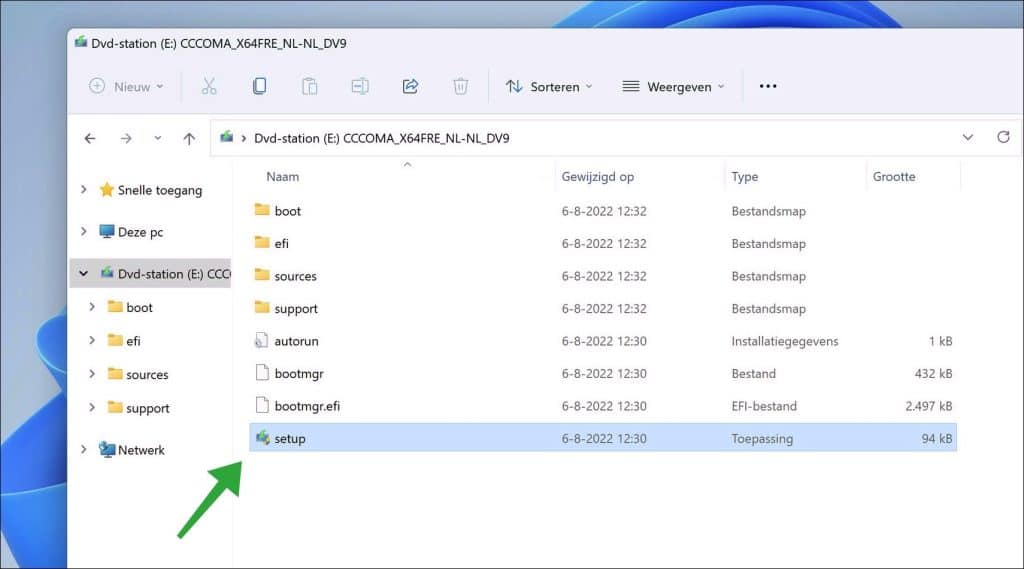Click the Paste clipboard icon
Screen dimensions: 1024x569
click(x=310, y=86)
